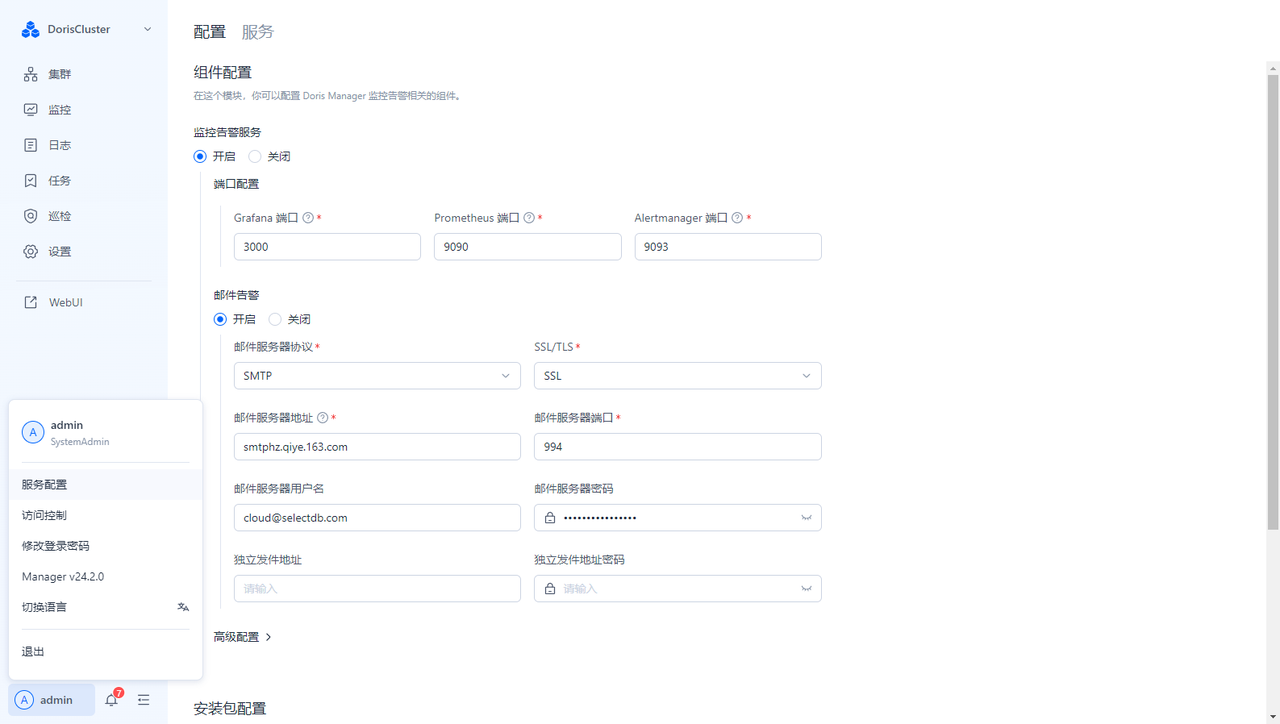Click the admin user button at bottom
Screen dimensions: 1280x724
click(51, 700)
